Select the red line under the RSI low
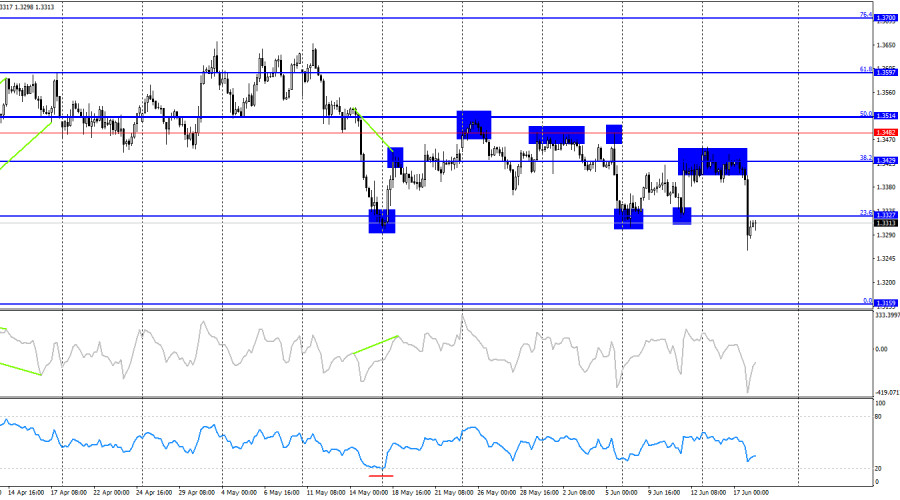Screen dimensions: 900x500 [381, 476]
